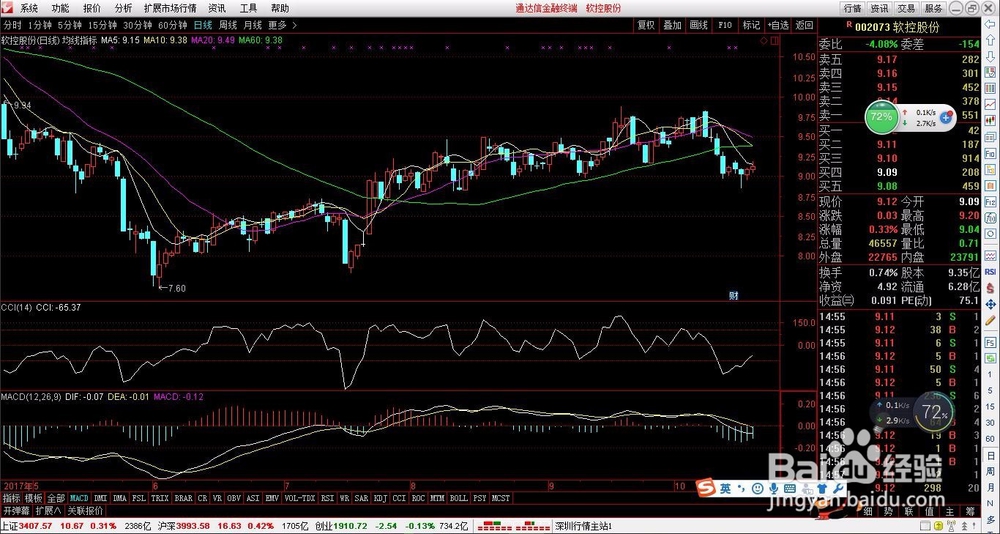The height and width of the screenshot is (534, 1000).
Task: Click the 财 finance marker on chart
Action: 734,295
